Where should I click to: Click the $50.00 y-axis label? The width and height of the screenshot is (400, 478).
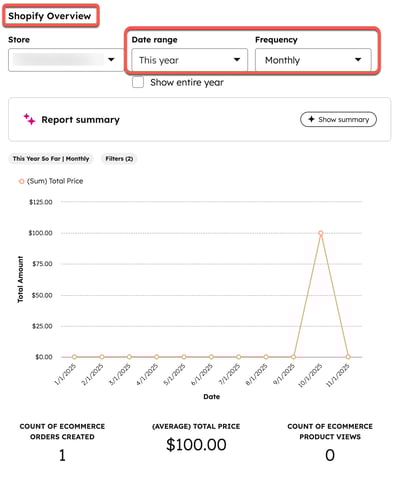point(42,295)
